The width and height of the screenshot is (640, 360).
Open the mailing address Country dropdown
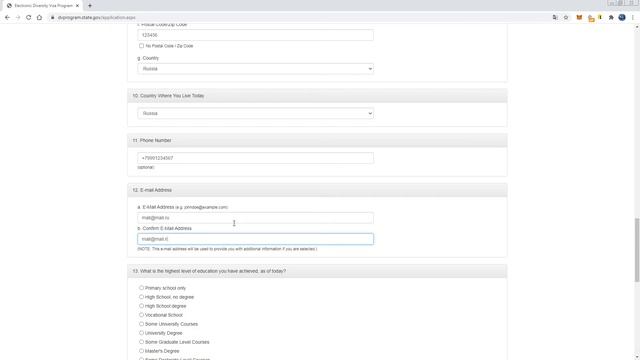256,69
